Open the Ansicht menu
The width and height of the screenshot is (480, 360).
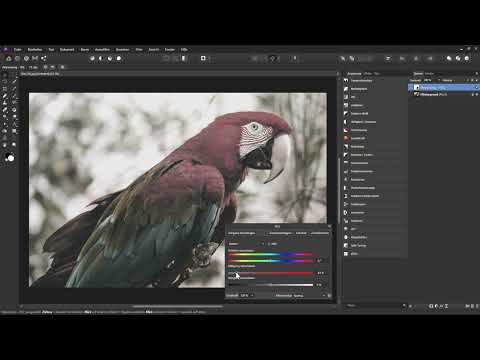tap(154, 49)
